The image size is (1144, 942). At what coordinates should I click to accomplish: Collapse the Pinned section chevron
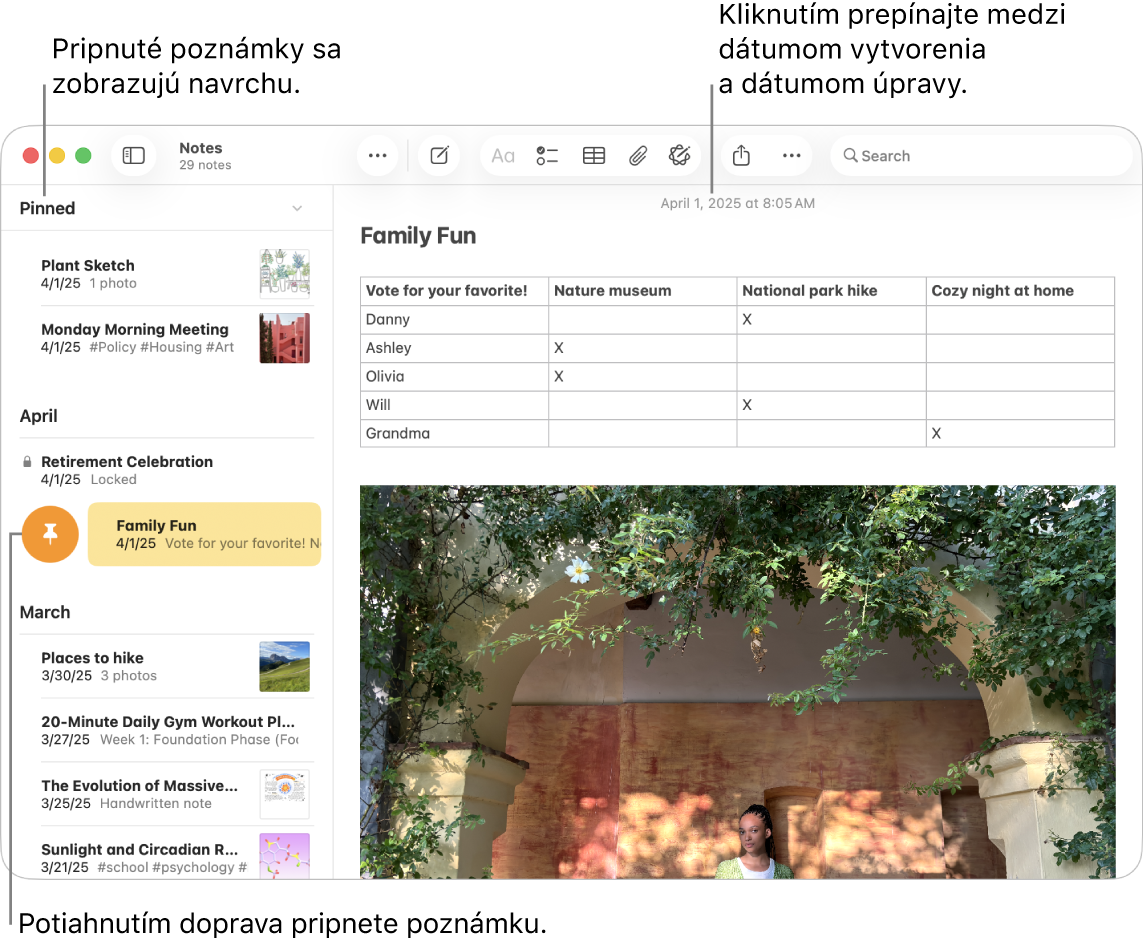click(297, 208)
